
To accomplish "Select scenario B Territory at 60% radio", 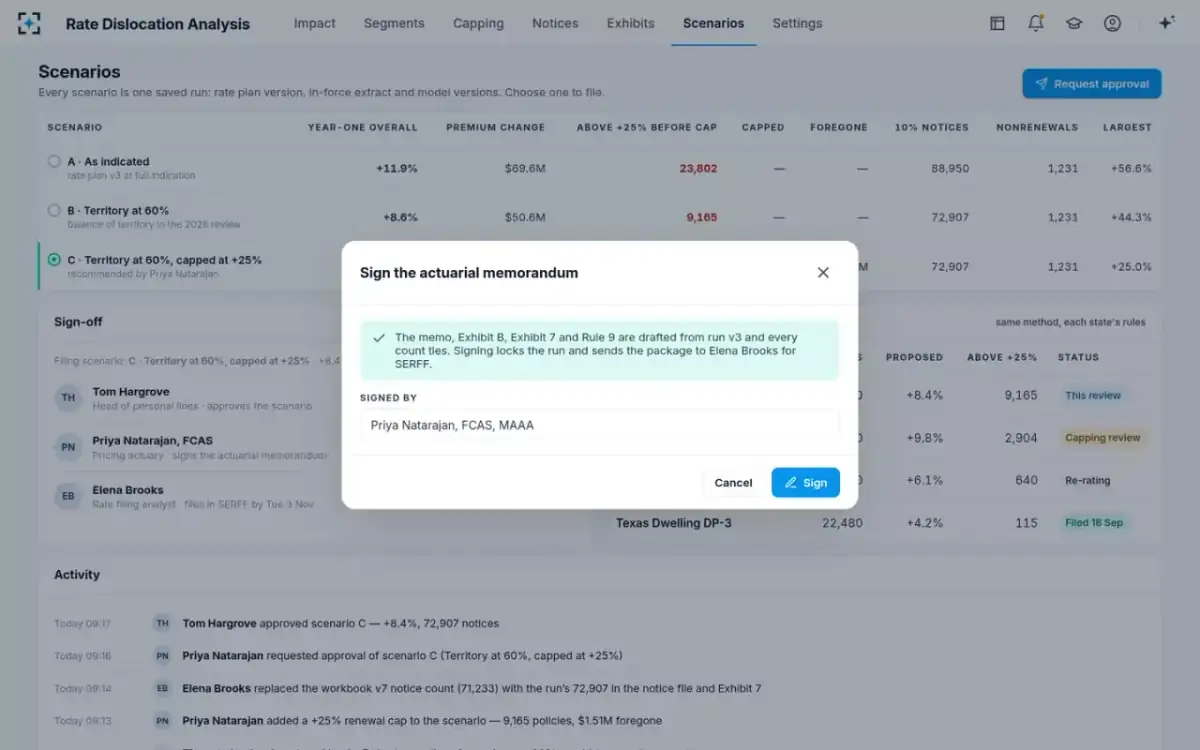I will (54, 210).
